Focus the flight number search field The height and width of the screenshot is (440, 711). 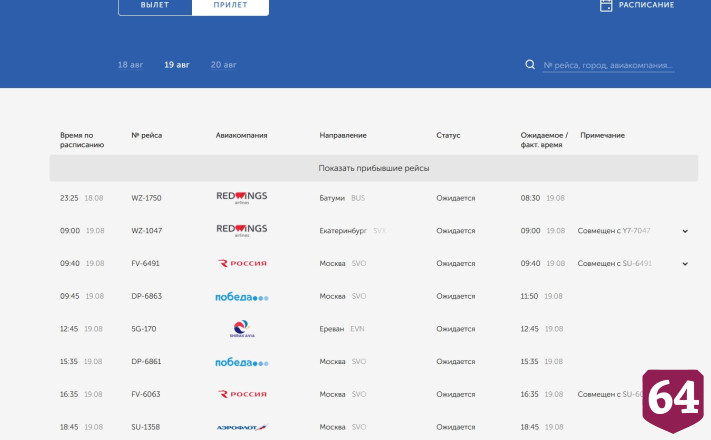tap(608, 65)
